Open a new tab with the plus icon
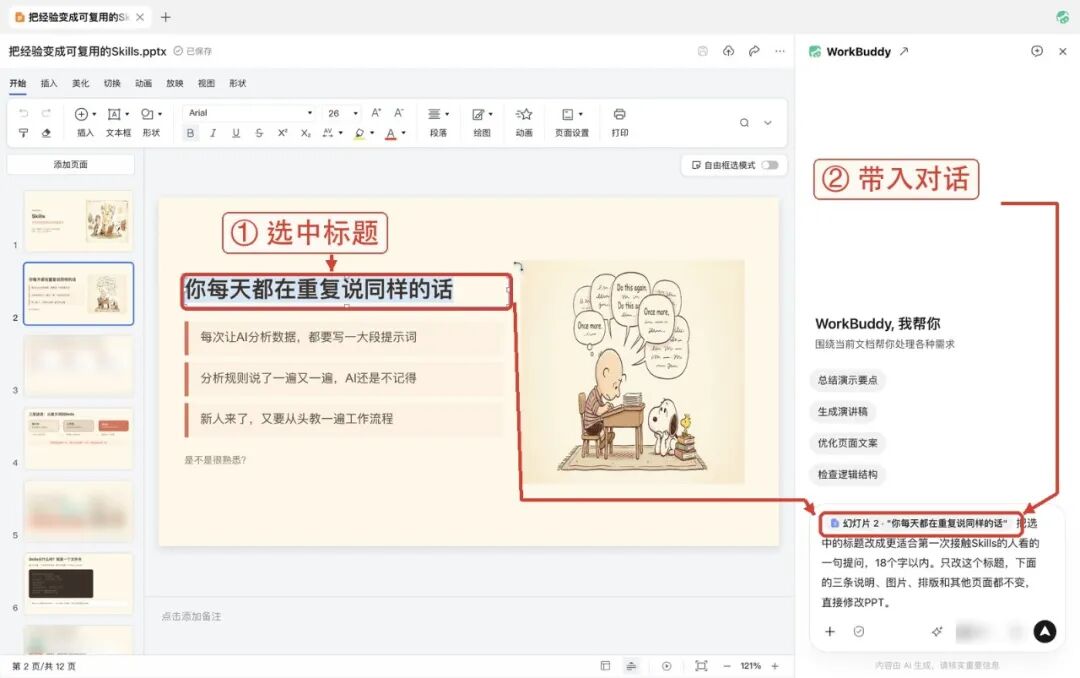This screenshot has height=678, width=1080. 165,17
